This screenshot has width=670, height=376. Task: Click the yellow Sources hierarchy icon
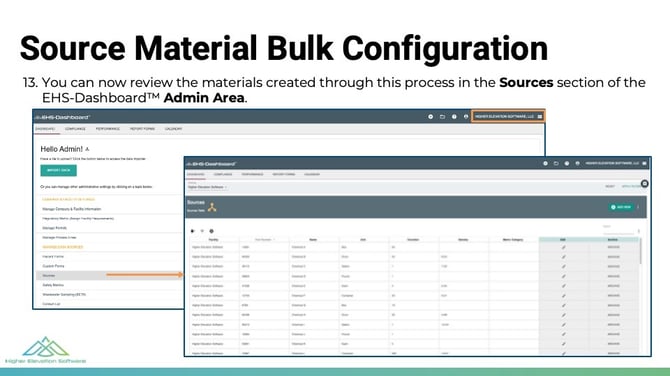pos(212,208)
